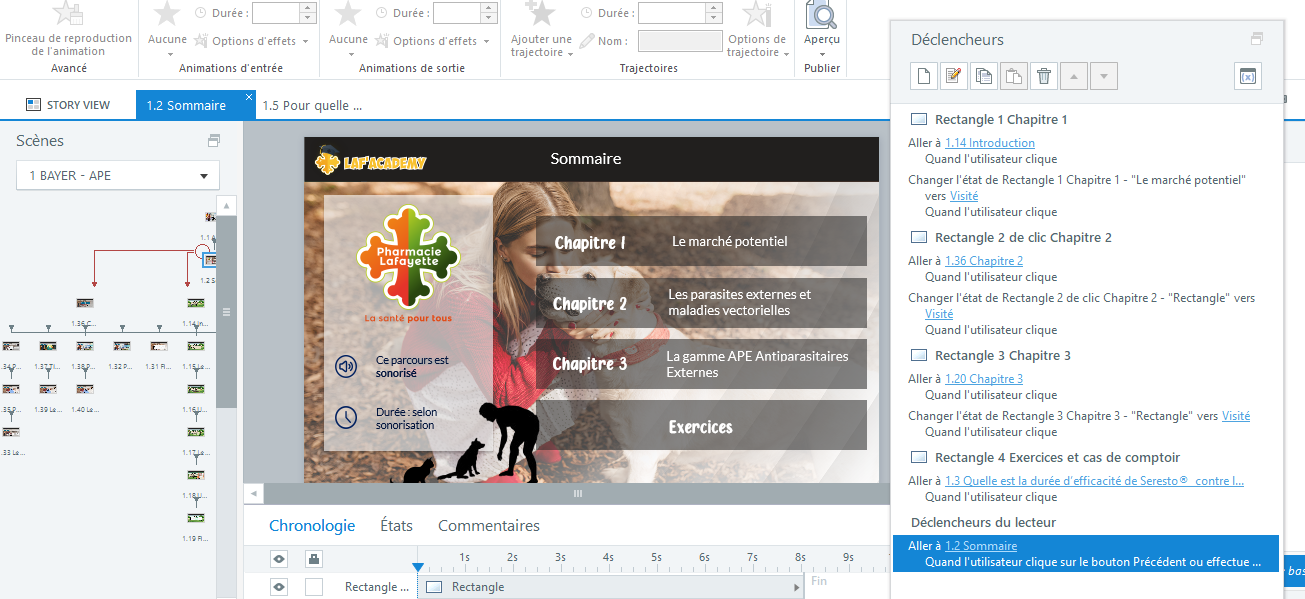Undock the Scènes panel
Screen dimensions: 1305x599
(x=213, y=141)
